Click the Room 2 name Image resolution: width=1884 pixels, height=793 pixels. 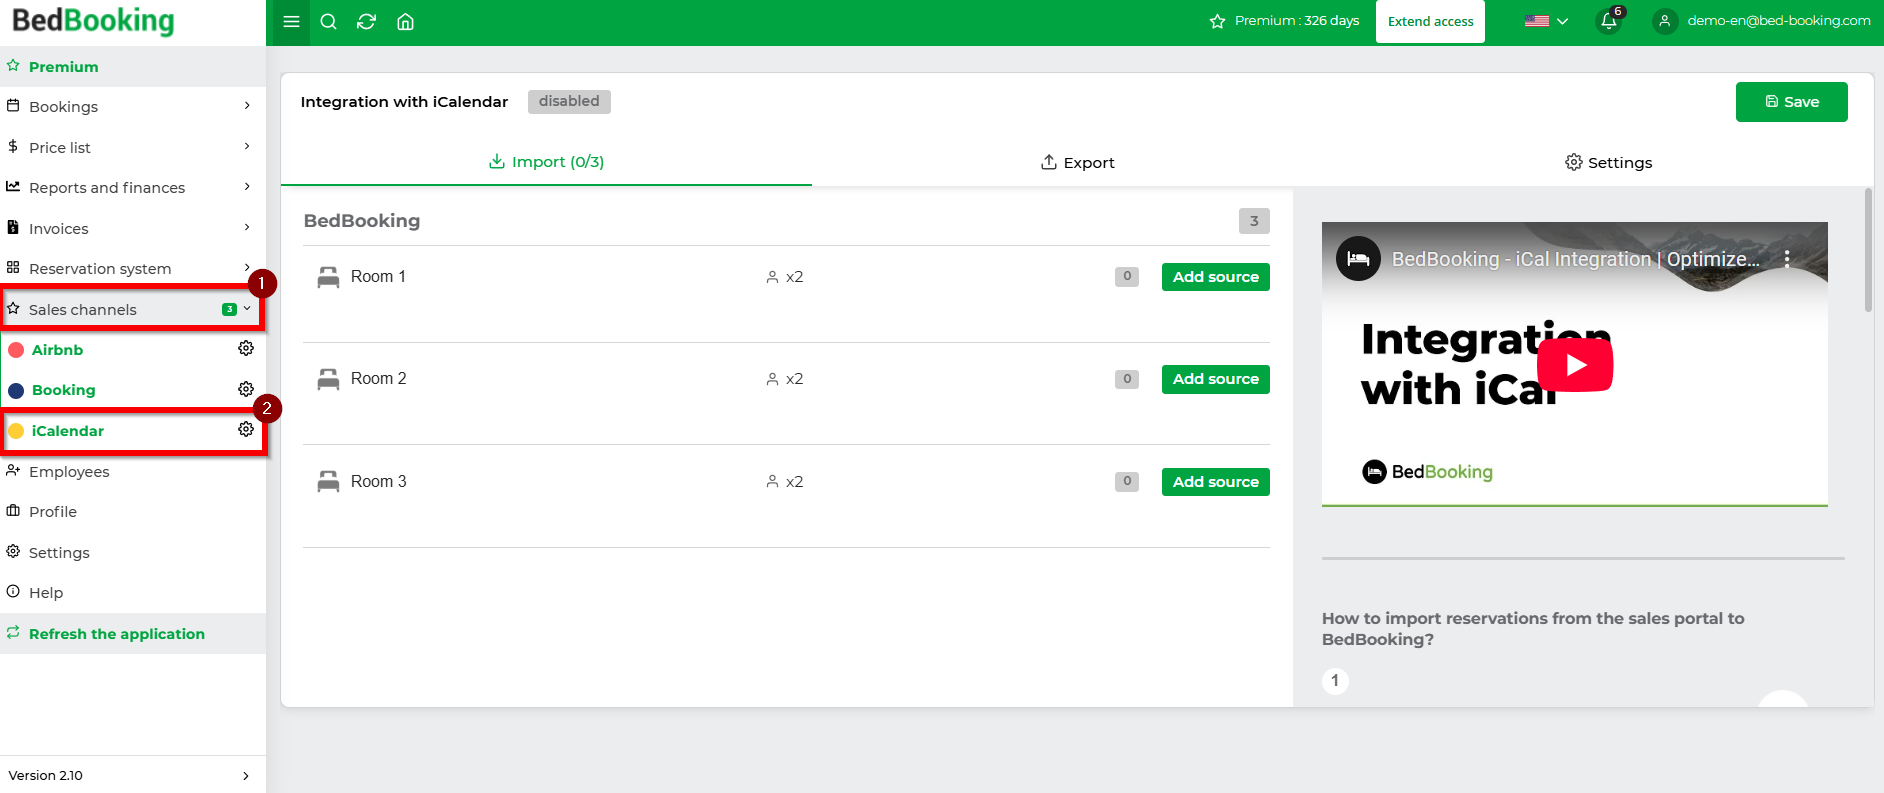(378, 379)
